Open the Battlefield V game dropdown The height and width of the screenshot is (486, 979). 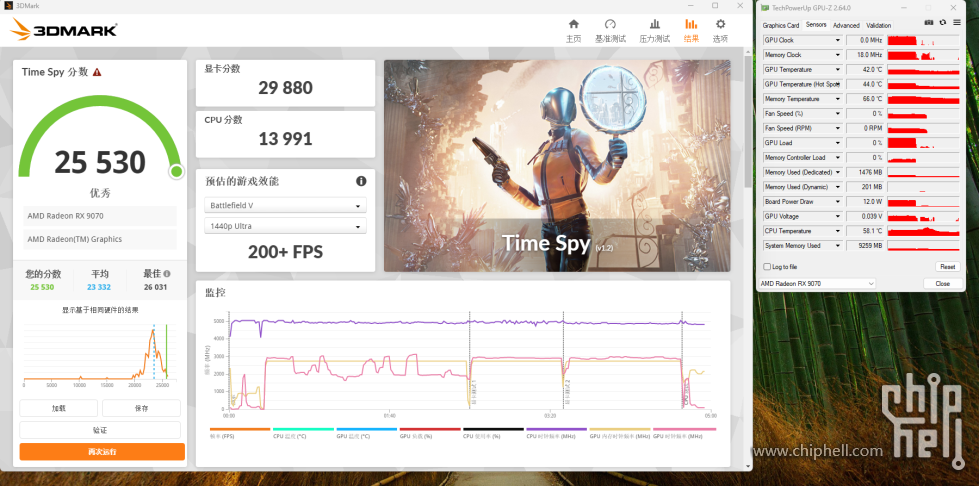(x=285, y=205)
